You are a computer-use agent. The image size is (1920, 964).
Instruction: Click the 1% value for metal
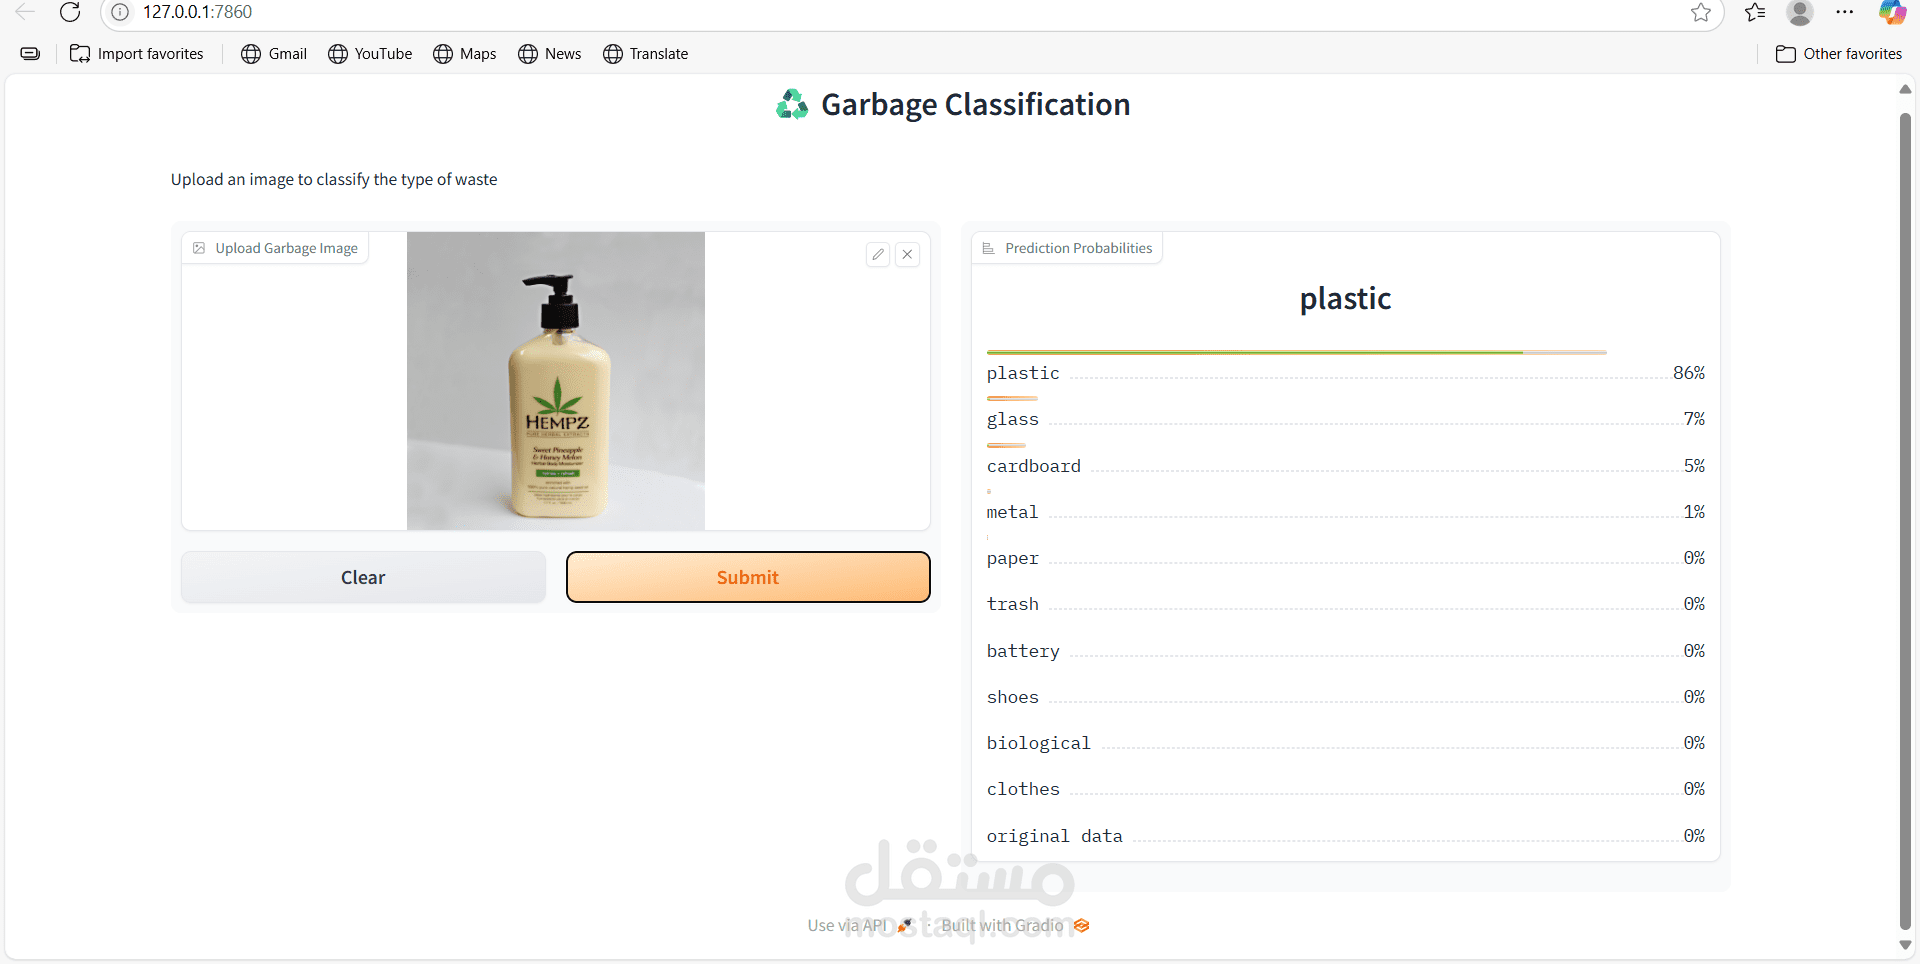coord(1694,512)
